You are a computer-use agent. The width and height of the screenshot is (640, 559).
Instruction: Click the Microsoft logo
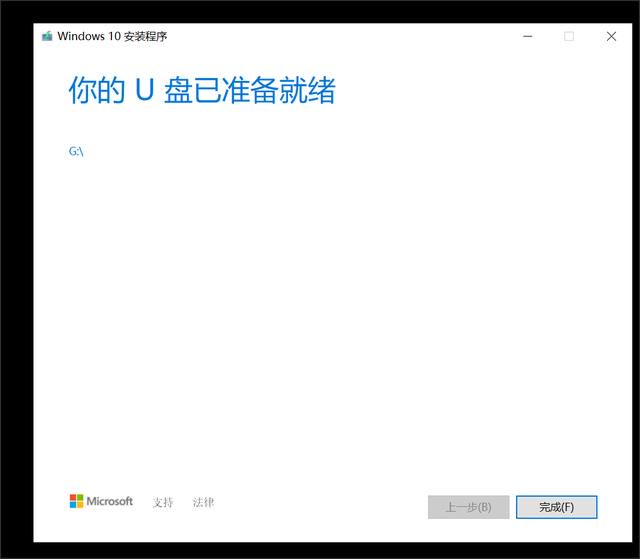click(101, 501)
